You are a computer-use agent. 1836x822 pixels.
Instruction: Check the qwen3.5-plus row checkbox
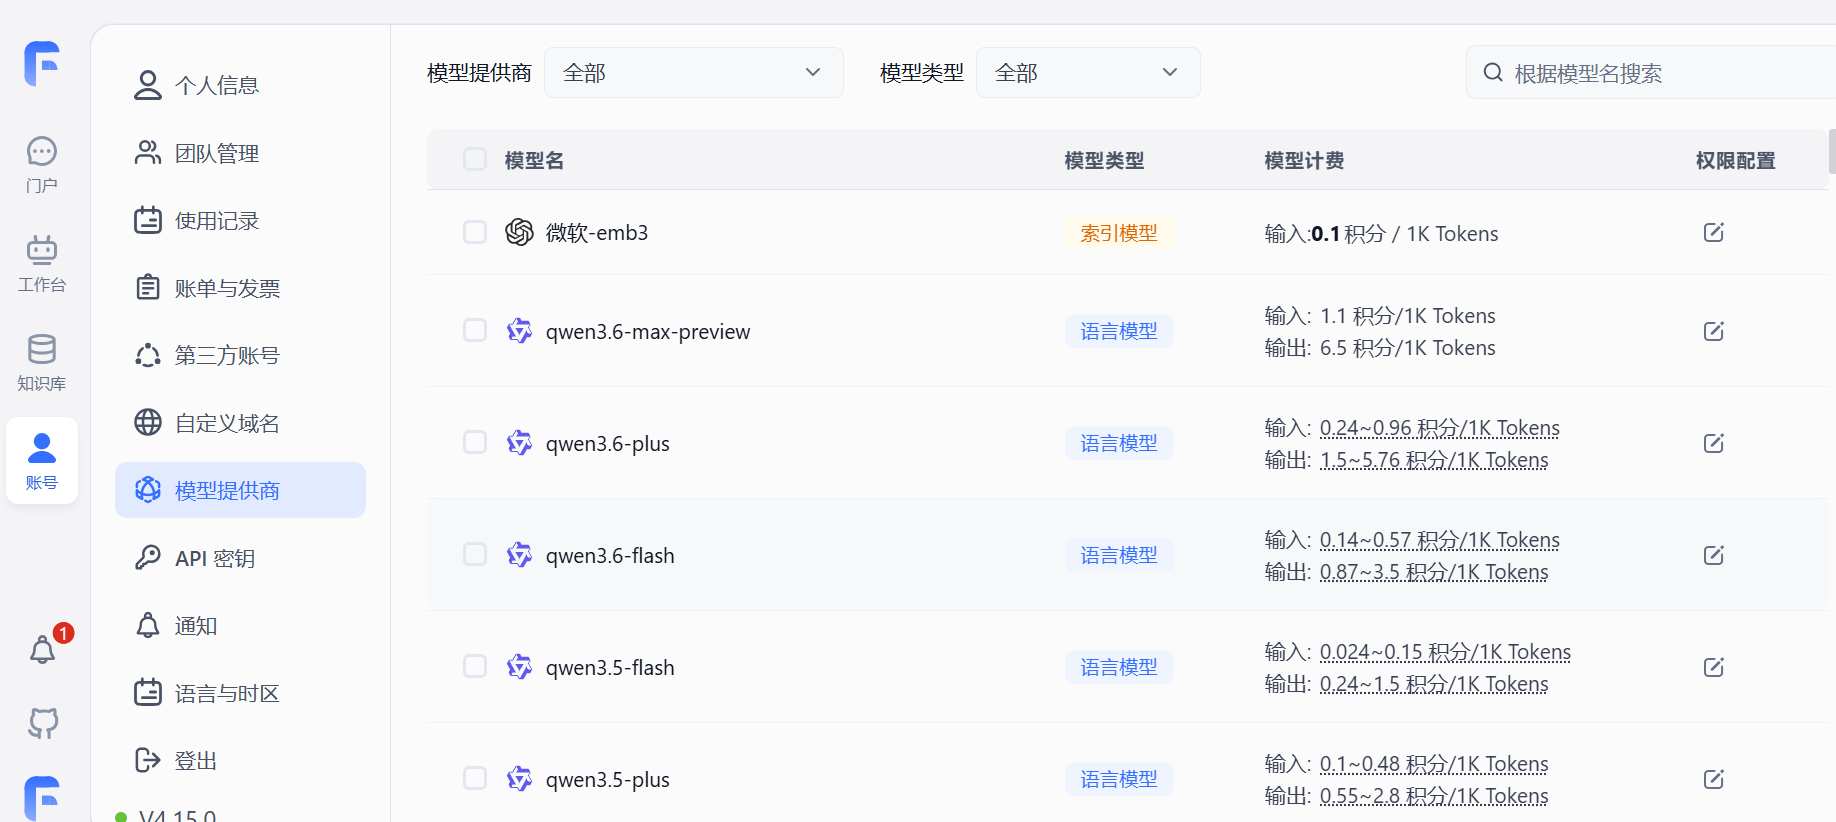point(475,779)
